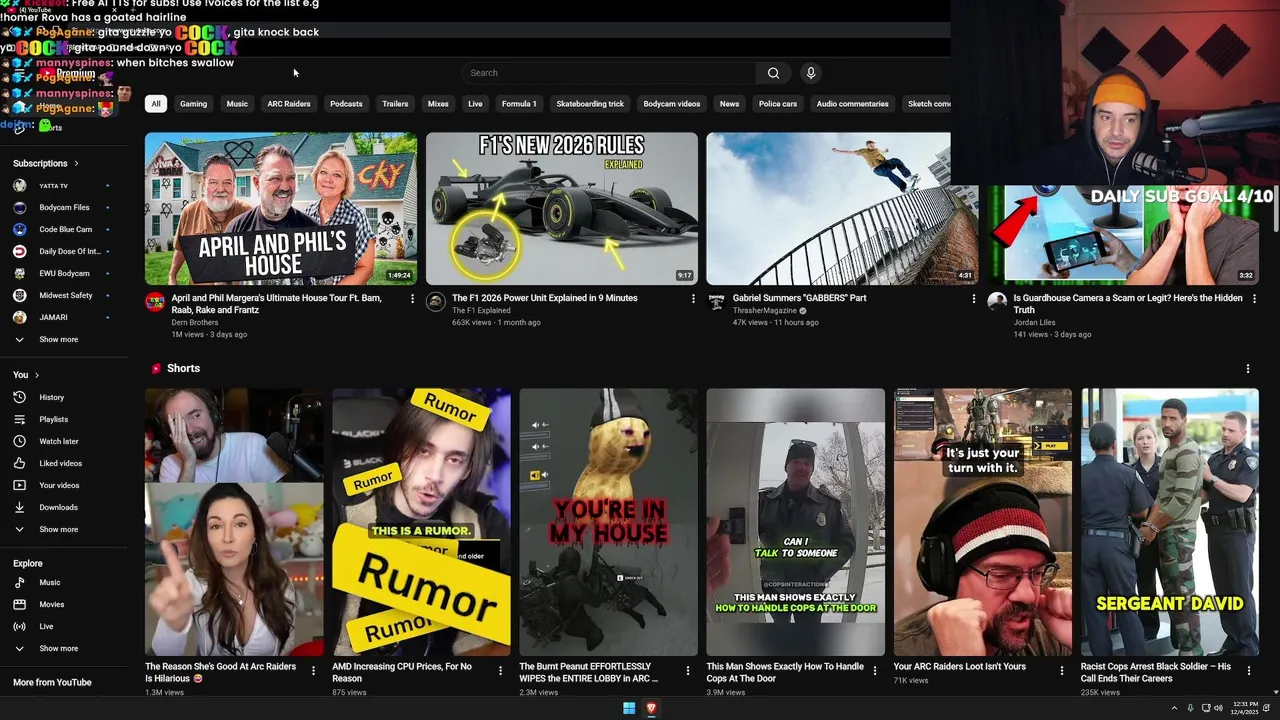
Task: Open the Shorts section options menu
Action: click(1247, 369)
